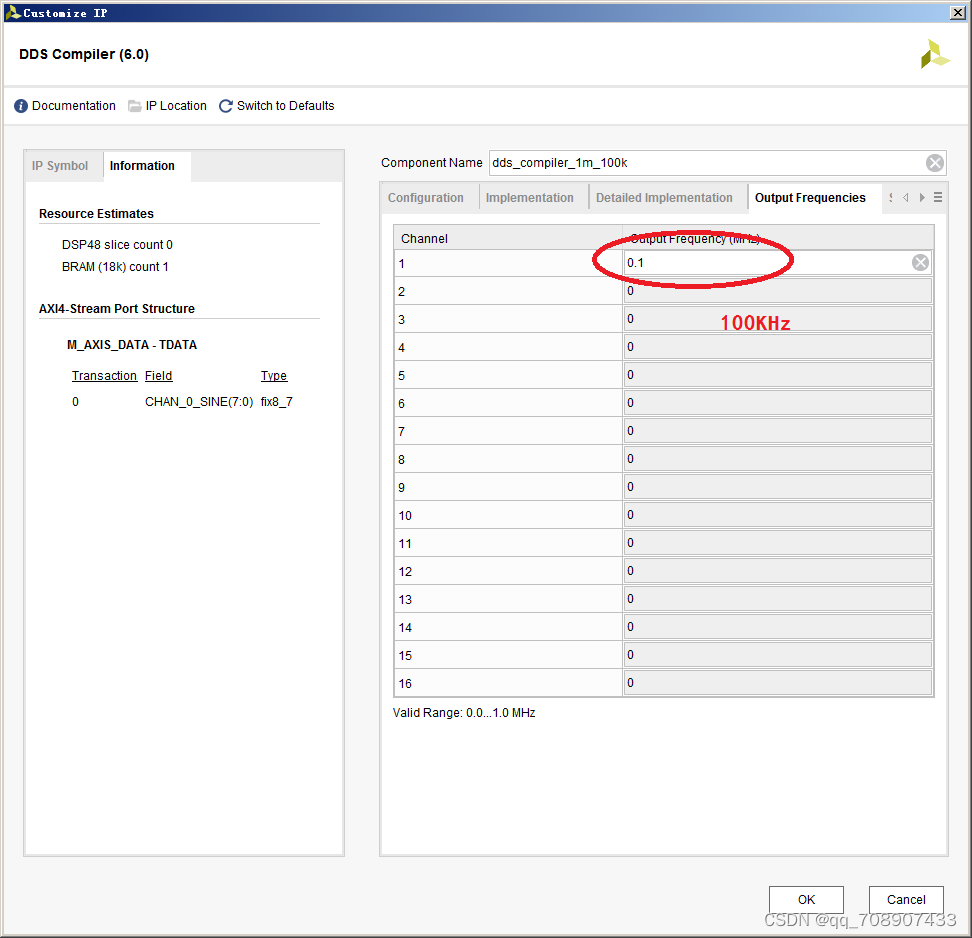972x938 pixels.
Task: Click the OK button
Action: point(806,900)
